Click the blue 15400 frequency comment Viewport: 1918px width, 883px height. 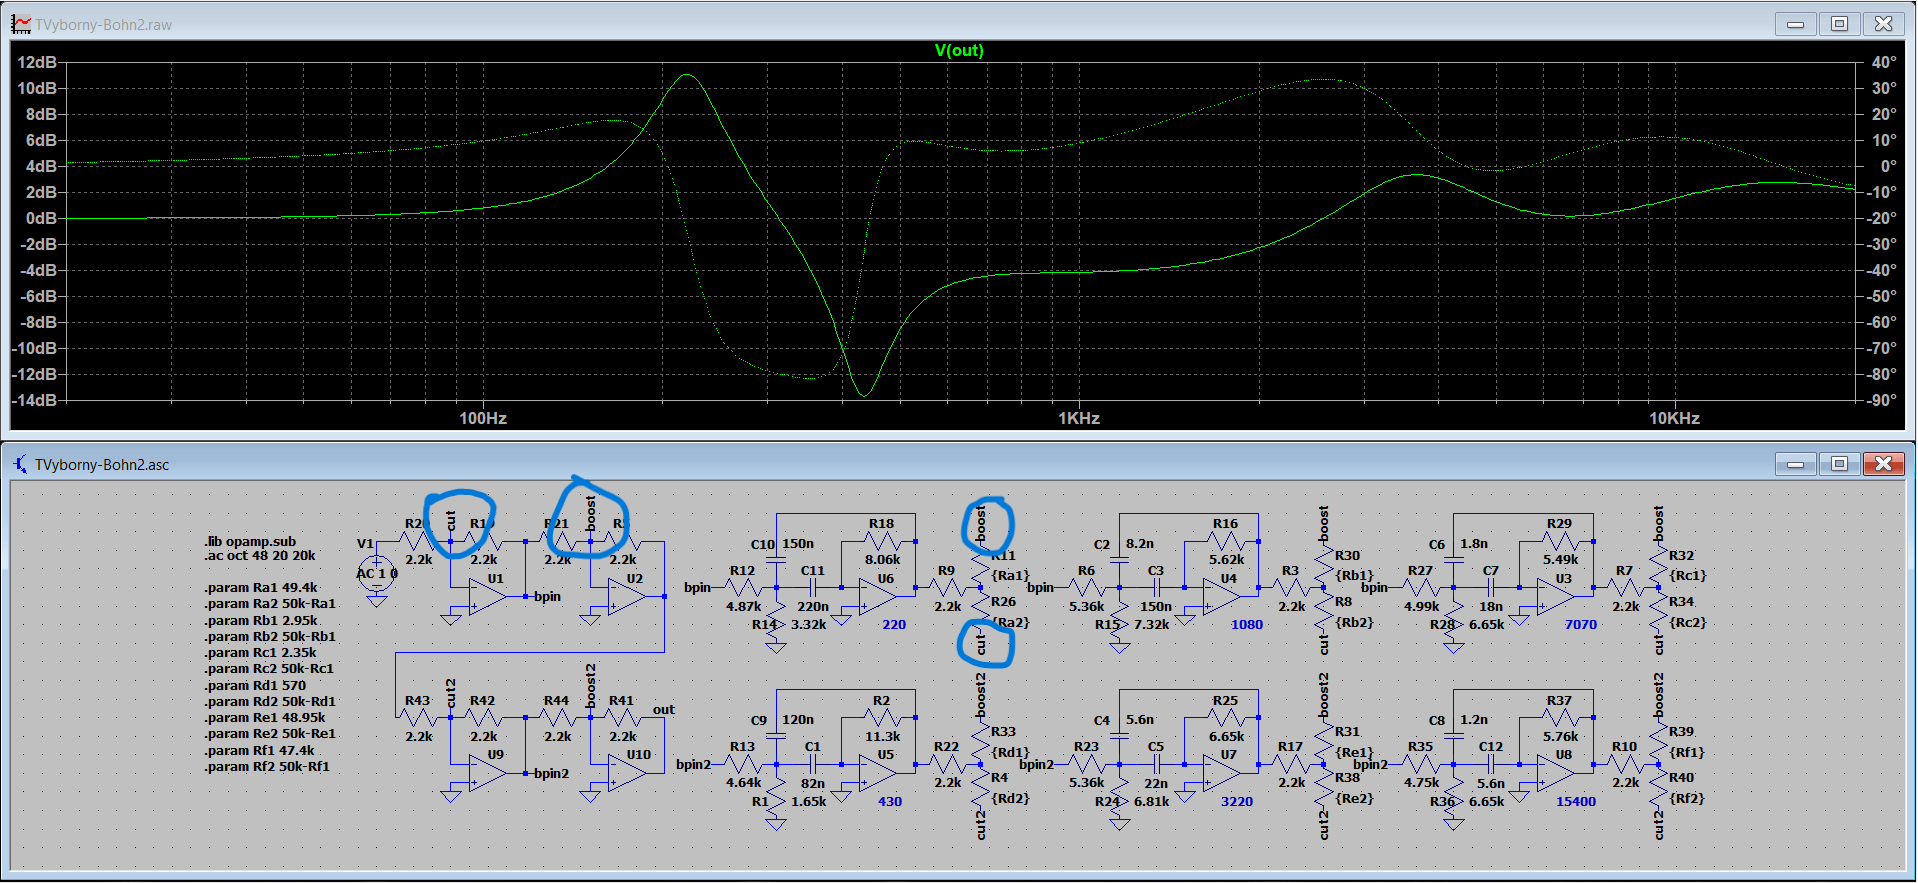[x=1576, y=802]
